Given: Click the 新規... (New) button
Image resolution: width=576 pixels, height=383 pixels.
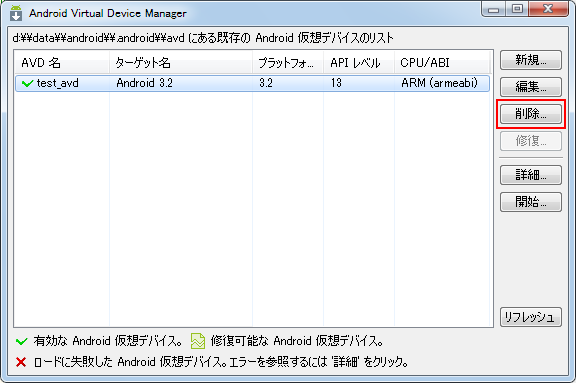Looking at the screenshot, I should pyautogui.click(x=530, y=60).
